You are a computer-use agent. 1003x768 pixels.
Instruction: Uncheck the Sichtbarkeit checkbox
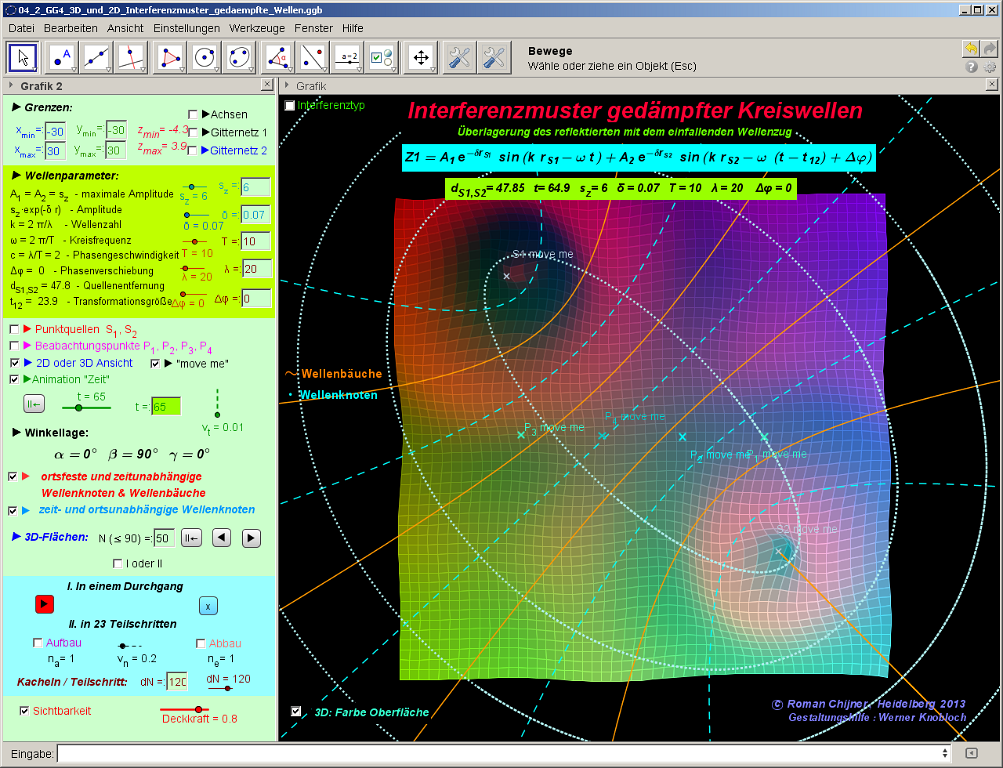[x=26, y=710]
